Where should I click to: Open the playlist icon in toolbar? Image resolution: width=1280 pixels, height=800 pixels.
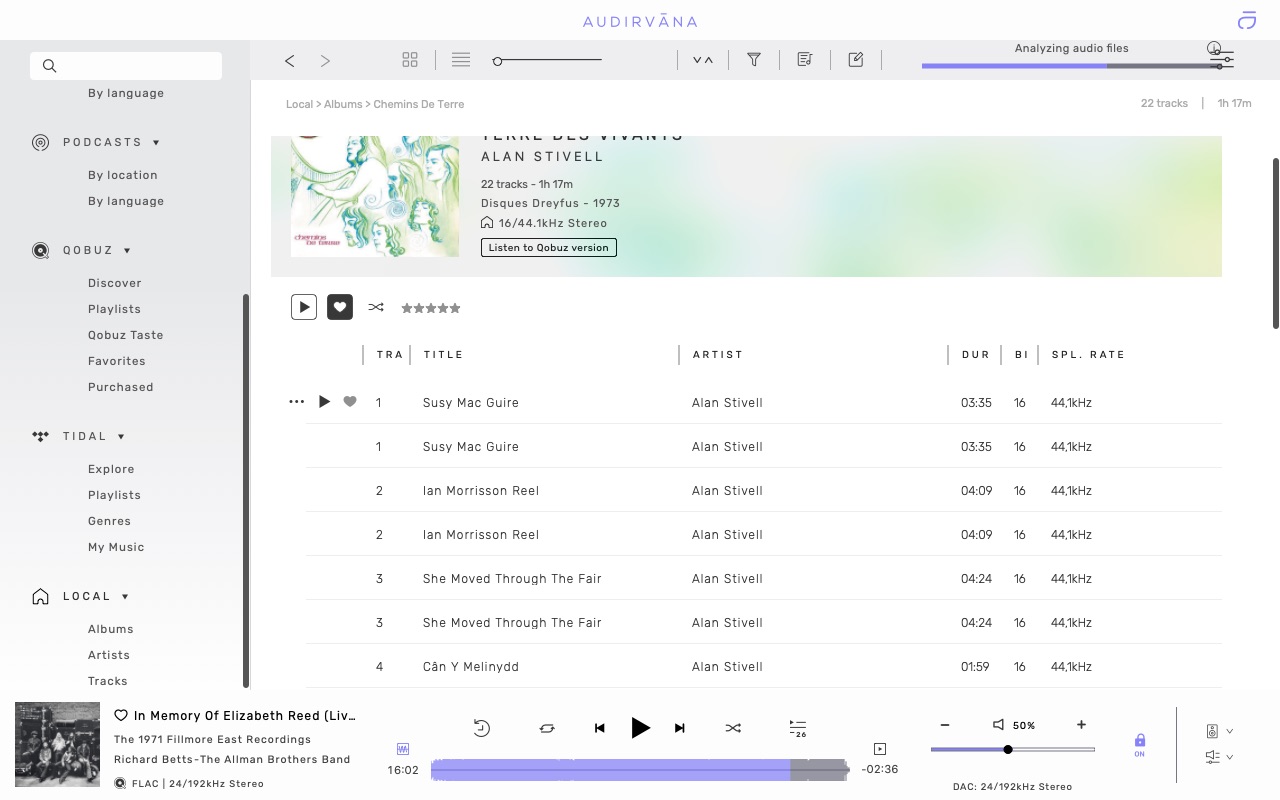click(804, 60)
